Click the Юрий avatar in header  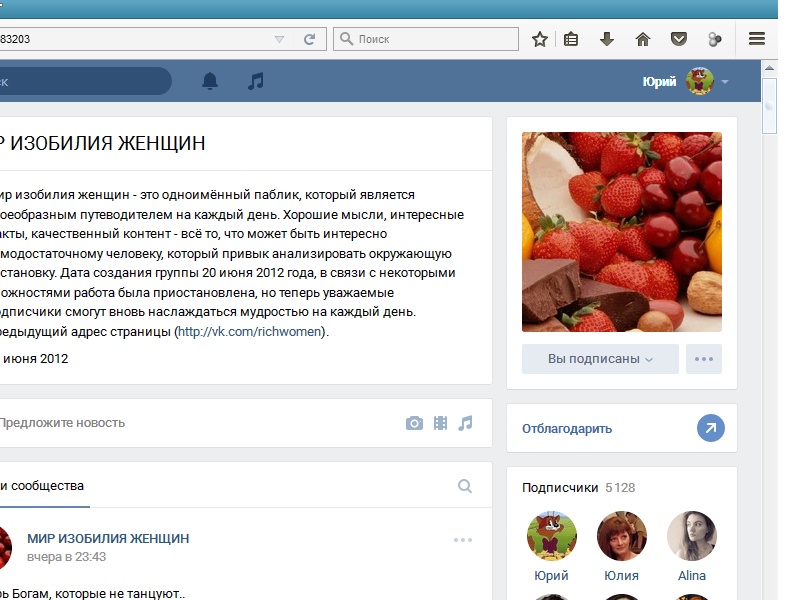click(699, 81)
